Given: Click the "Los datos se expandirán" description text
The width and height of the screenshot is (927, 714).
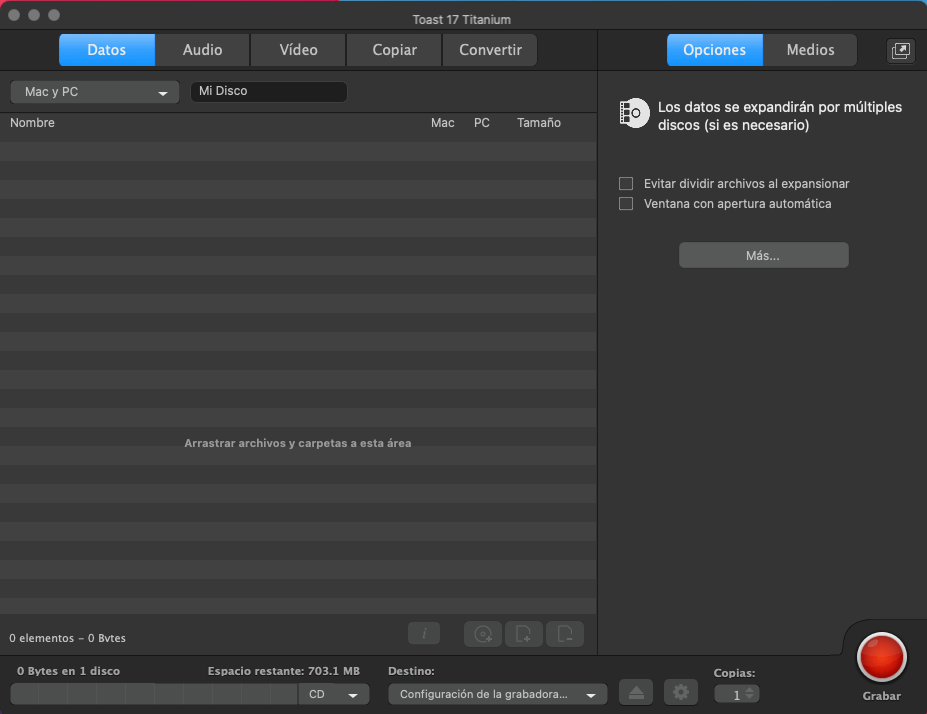Looking at the screenshot, I should click(x=780, y=116).
